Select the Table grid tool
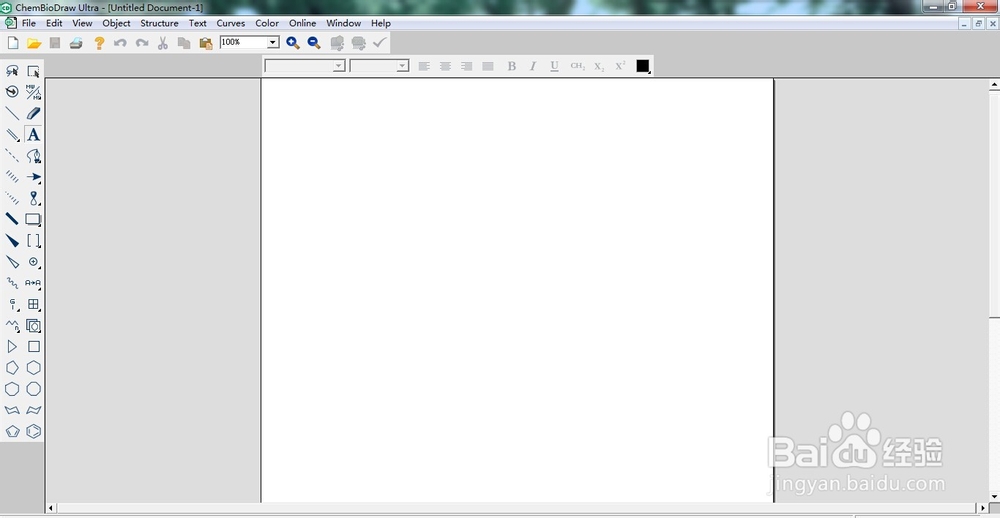 coord(33,304)
